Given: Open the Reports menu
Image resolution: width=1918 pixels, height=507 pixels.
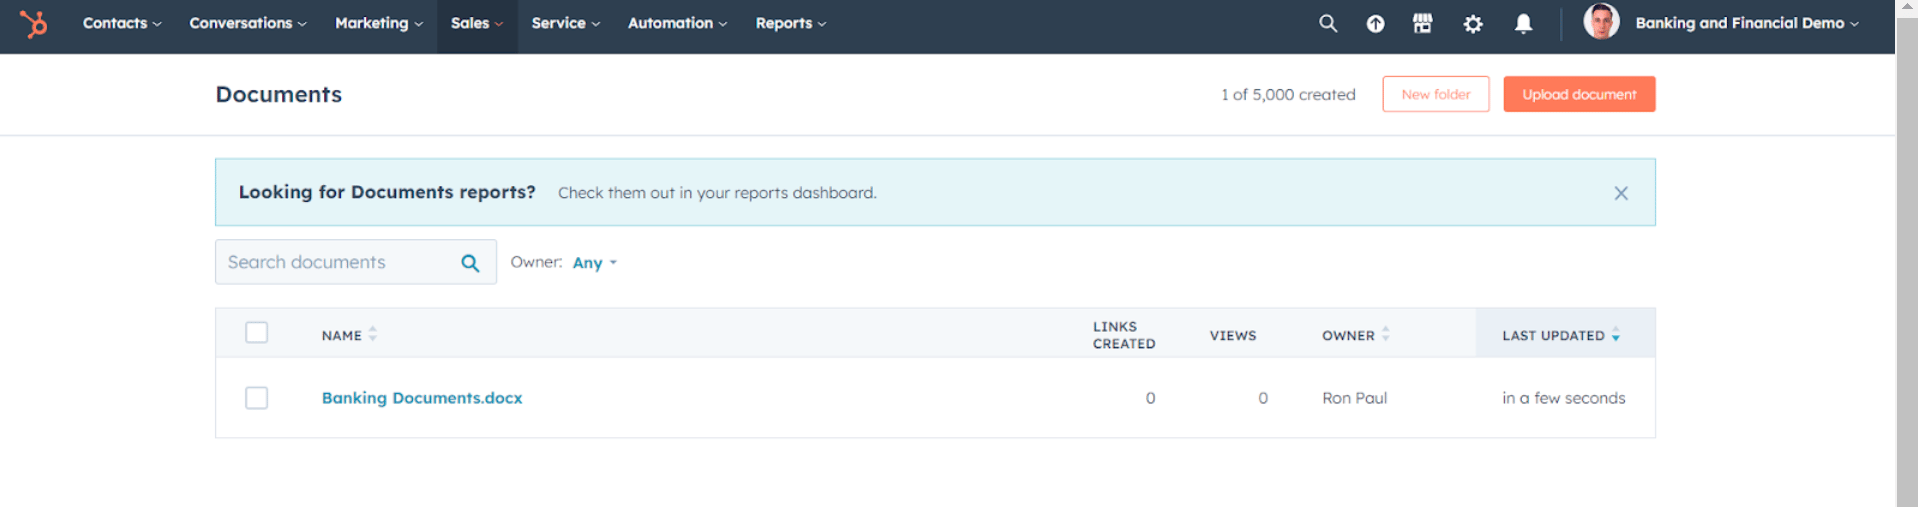Looking at the screenshot, I should pos(790,23).
